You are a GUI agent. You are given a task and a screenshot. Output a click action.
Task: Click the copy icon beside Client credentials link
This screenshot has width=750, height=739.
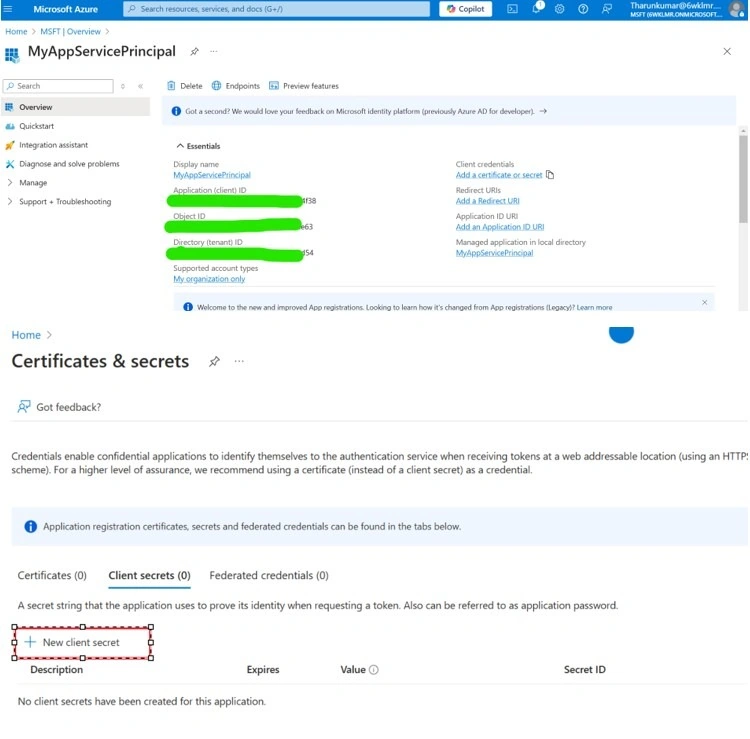[550, 175]
